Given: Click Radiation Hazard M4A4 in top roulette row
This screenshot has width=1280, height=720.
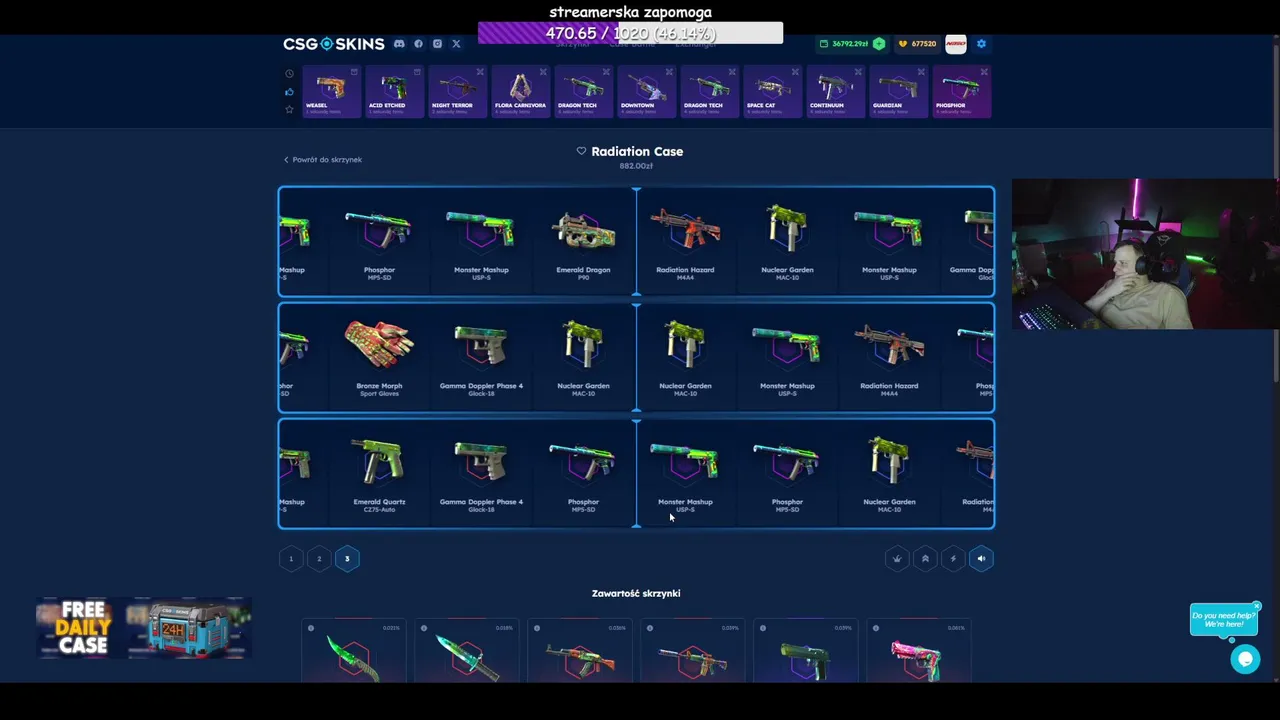Looking at the screenshot, I should tap(685, 242).
